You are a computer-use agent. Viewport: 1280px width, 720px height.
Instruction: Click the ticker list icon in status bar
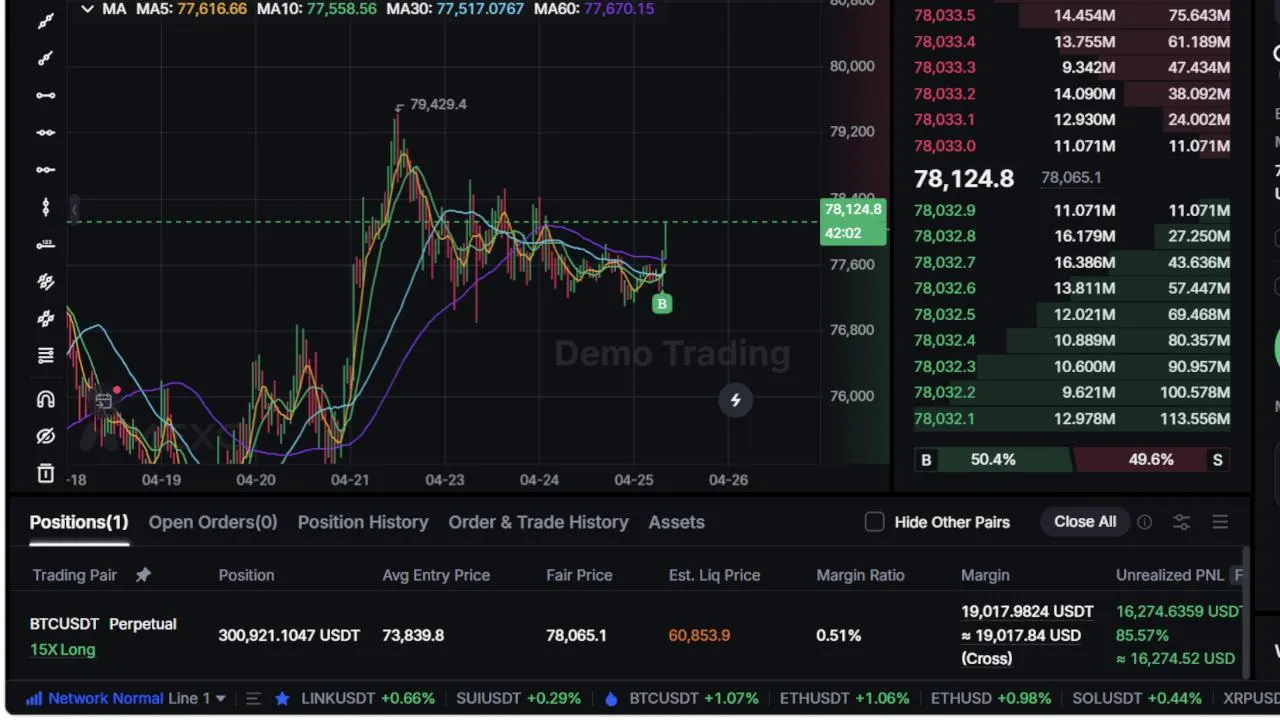click(253, 699)
